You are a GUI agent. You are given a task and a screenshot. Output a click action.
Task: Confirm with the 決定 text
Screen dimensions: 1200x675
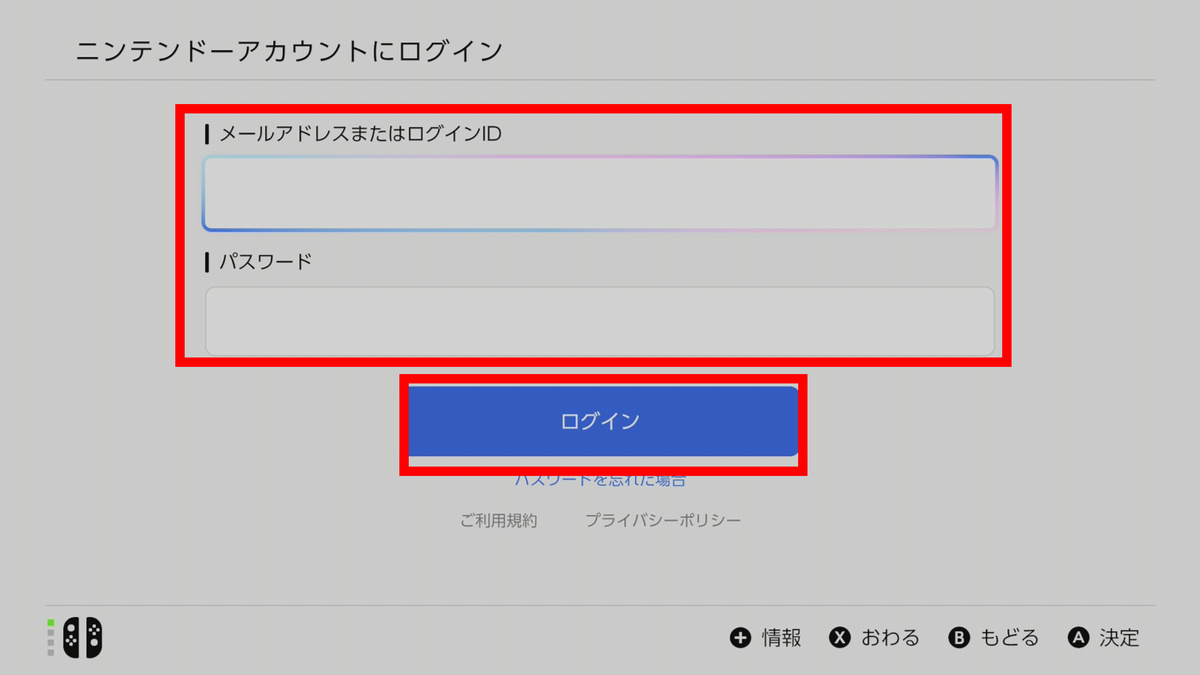[x=1119, y=638]
